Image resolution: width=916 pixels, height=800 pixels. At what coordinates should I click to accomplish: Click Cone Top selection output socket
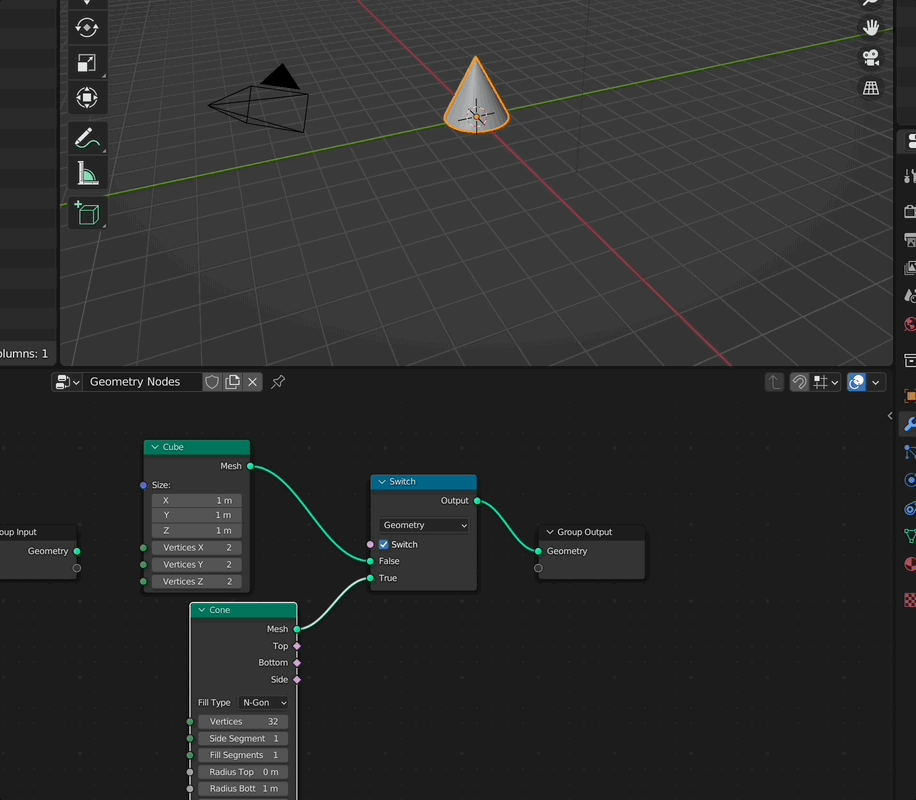[x=297, y=646]
